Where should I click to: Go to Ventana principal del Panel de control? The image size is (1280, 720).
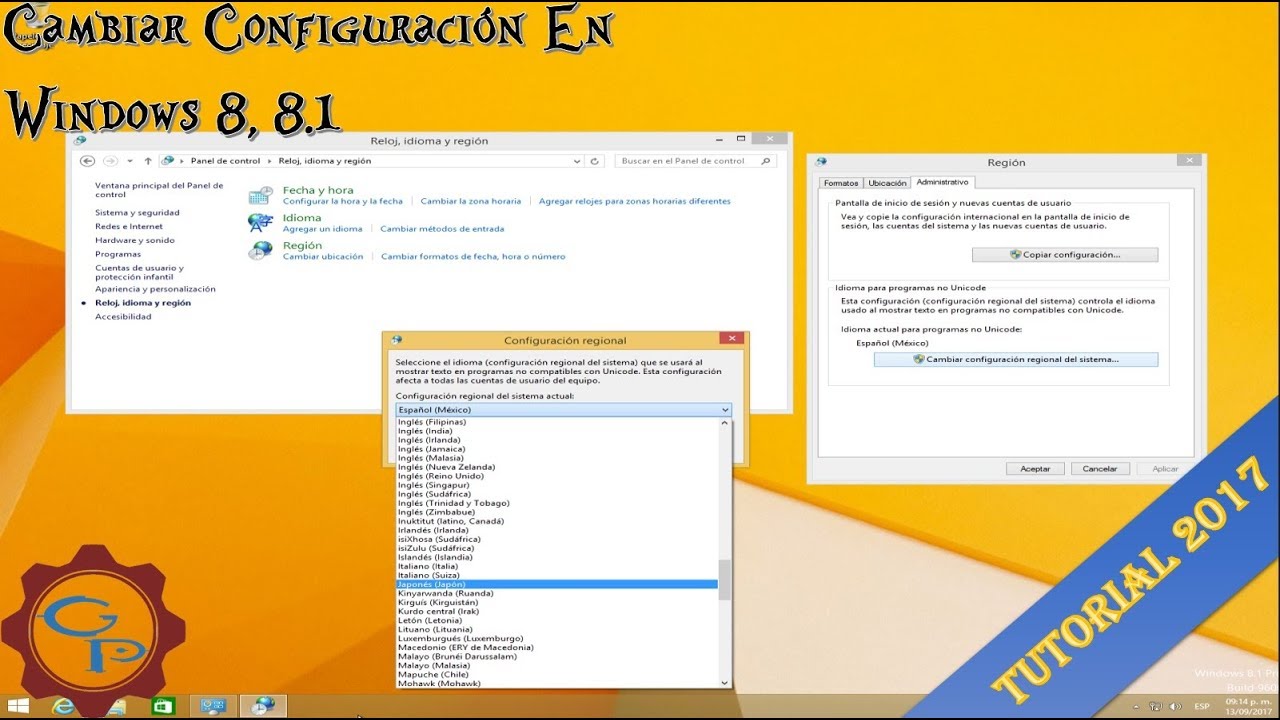[x=159, y=190]
